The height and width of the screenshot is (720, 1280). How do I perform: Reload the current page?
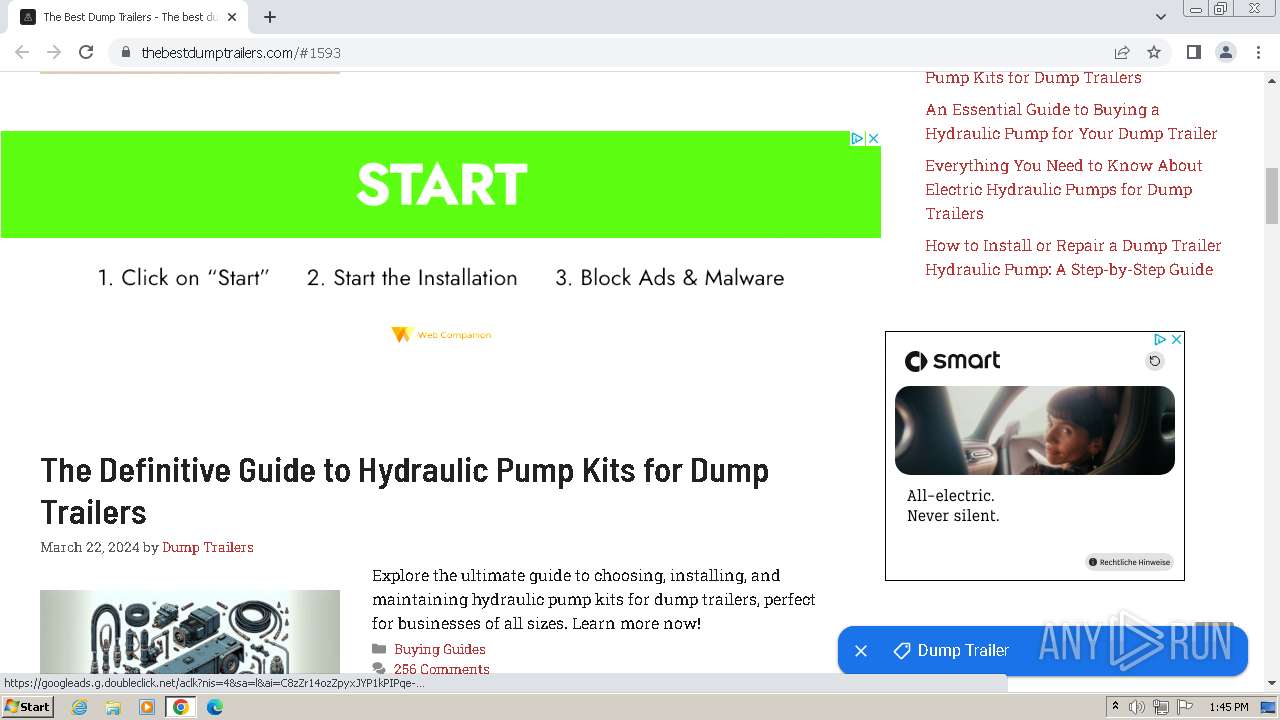86,52
